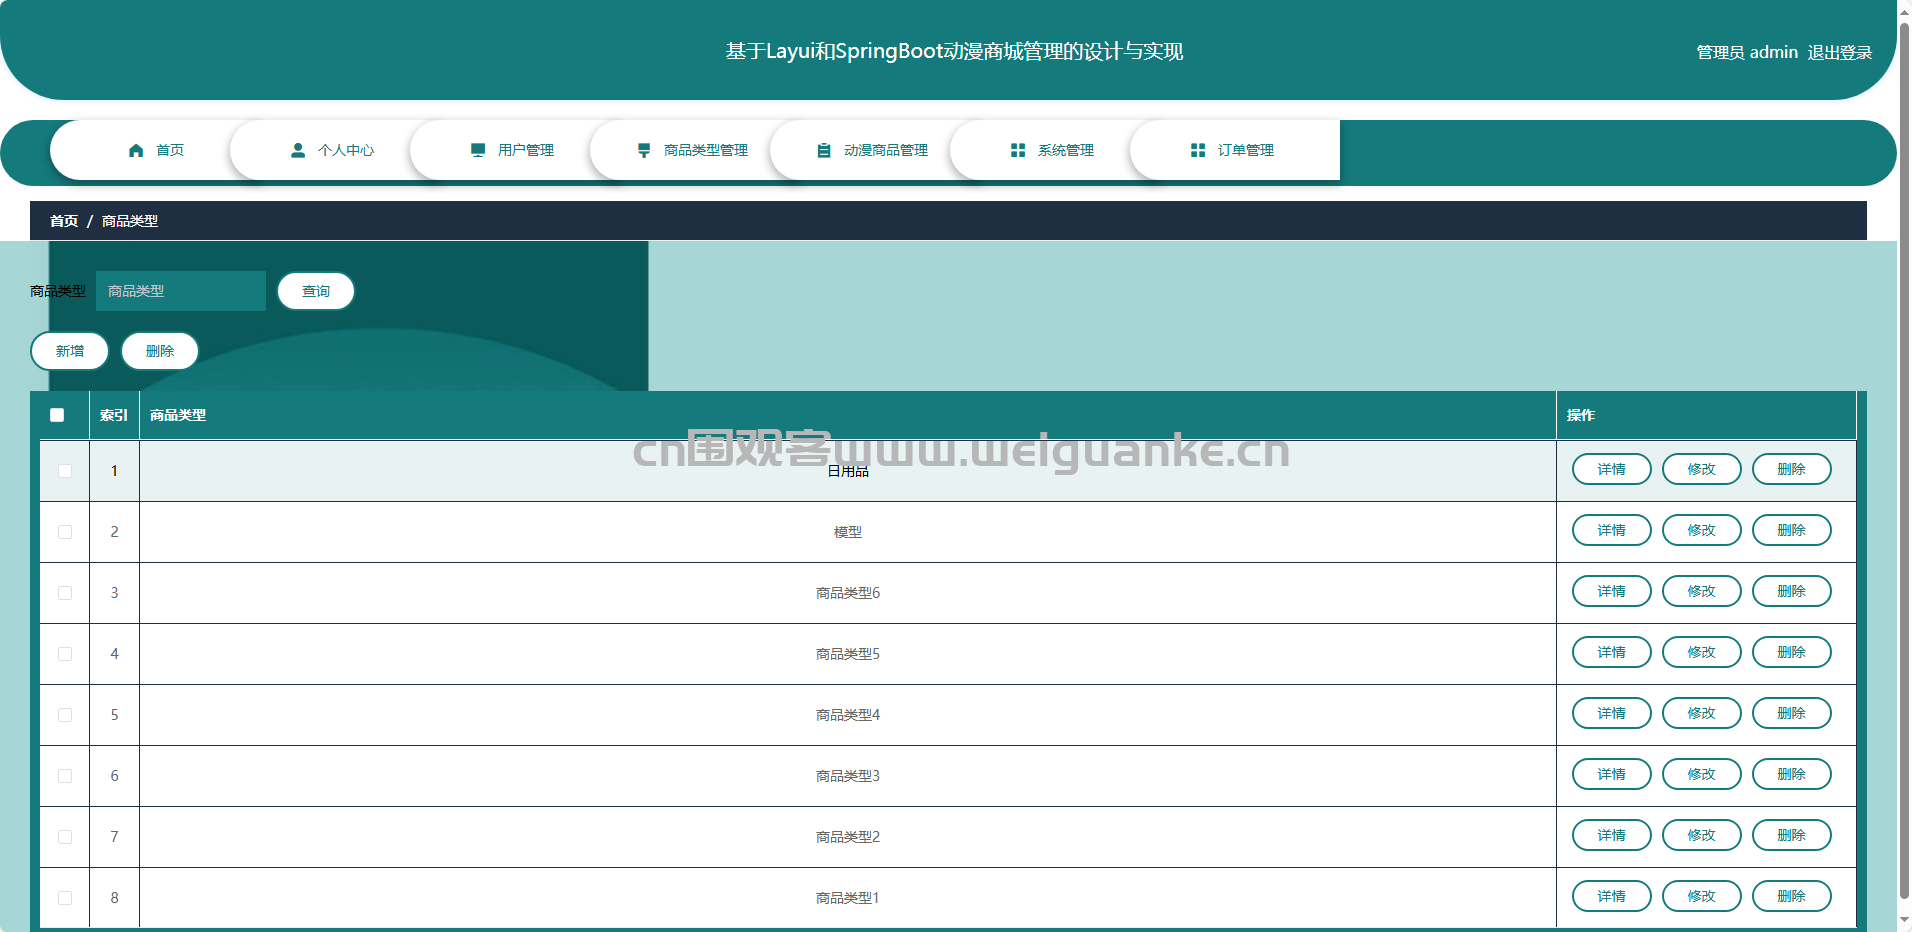View 详情 for 商品类型5
Viewport: 1912px width, 932px height.
click(x=1612, y=652)
